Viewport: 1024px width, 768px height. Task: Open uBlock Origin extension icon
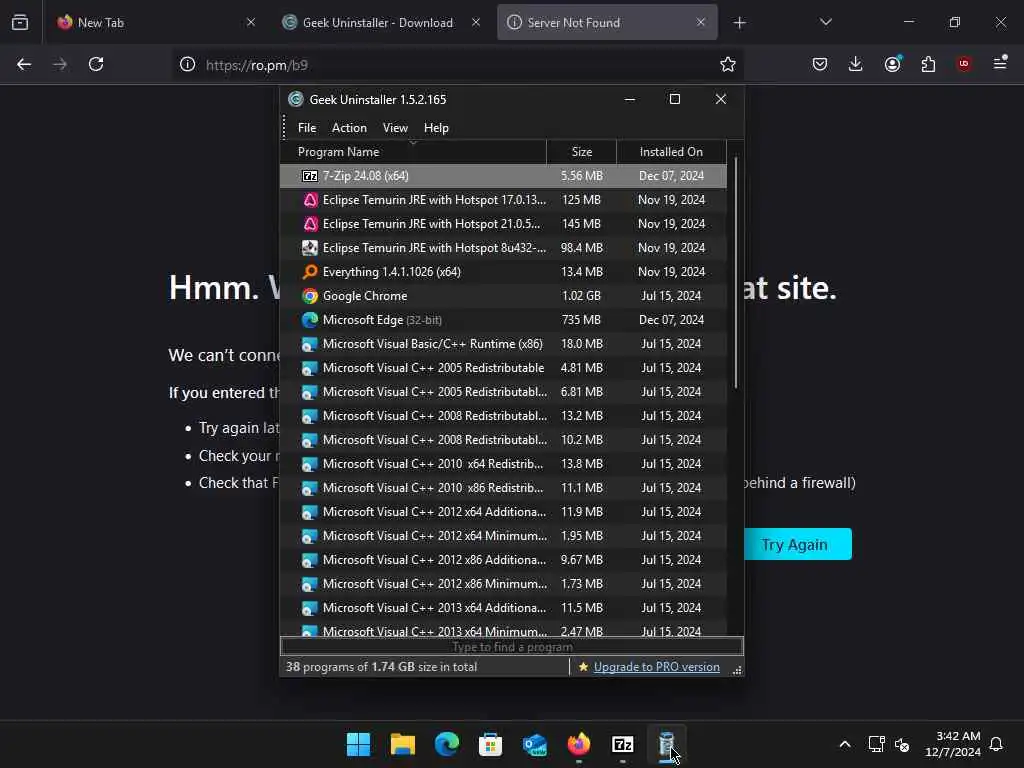click(x=964, y=64)
